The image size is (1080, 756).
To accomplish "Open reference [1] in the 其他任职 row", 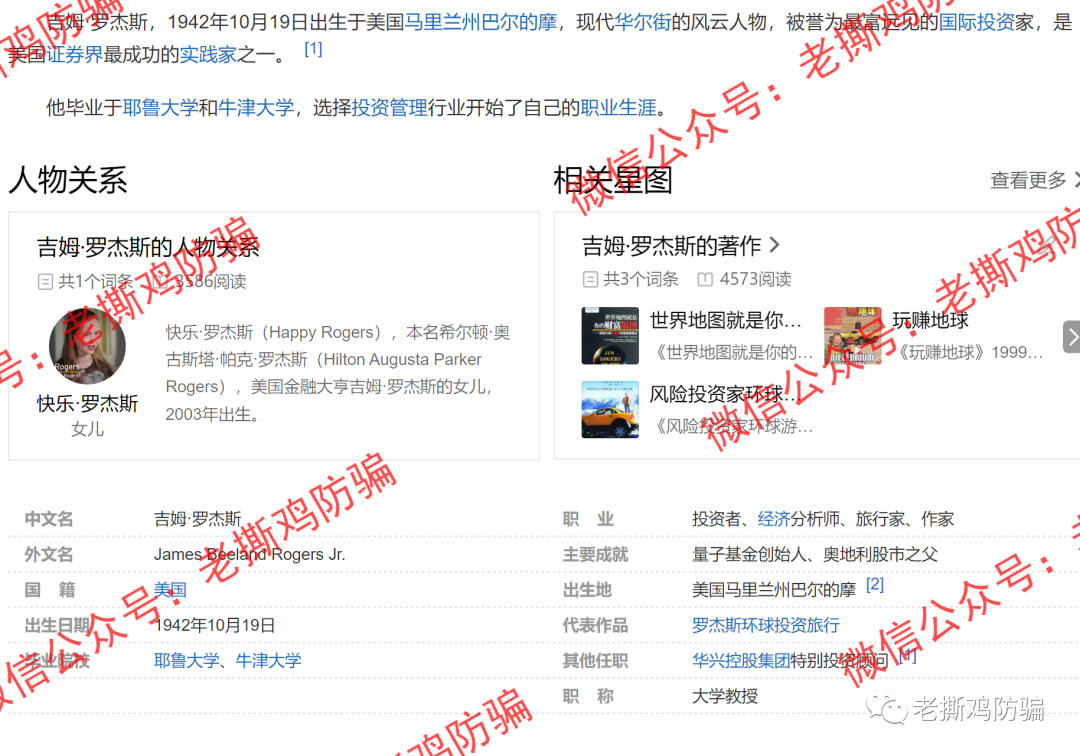I will pos(908,656).
